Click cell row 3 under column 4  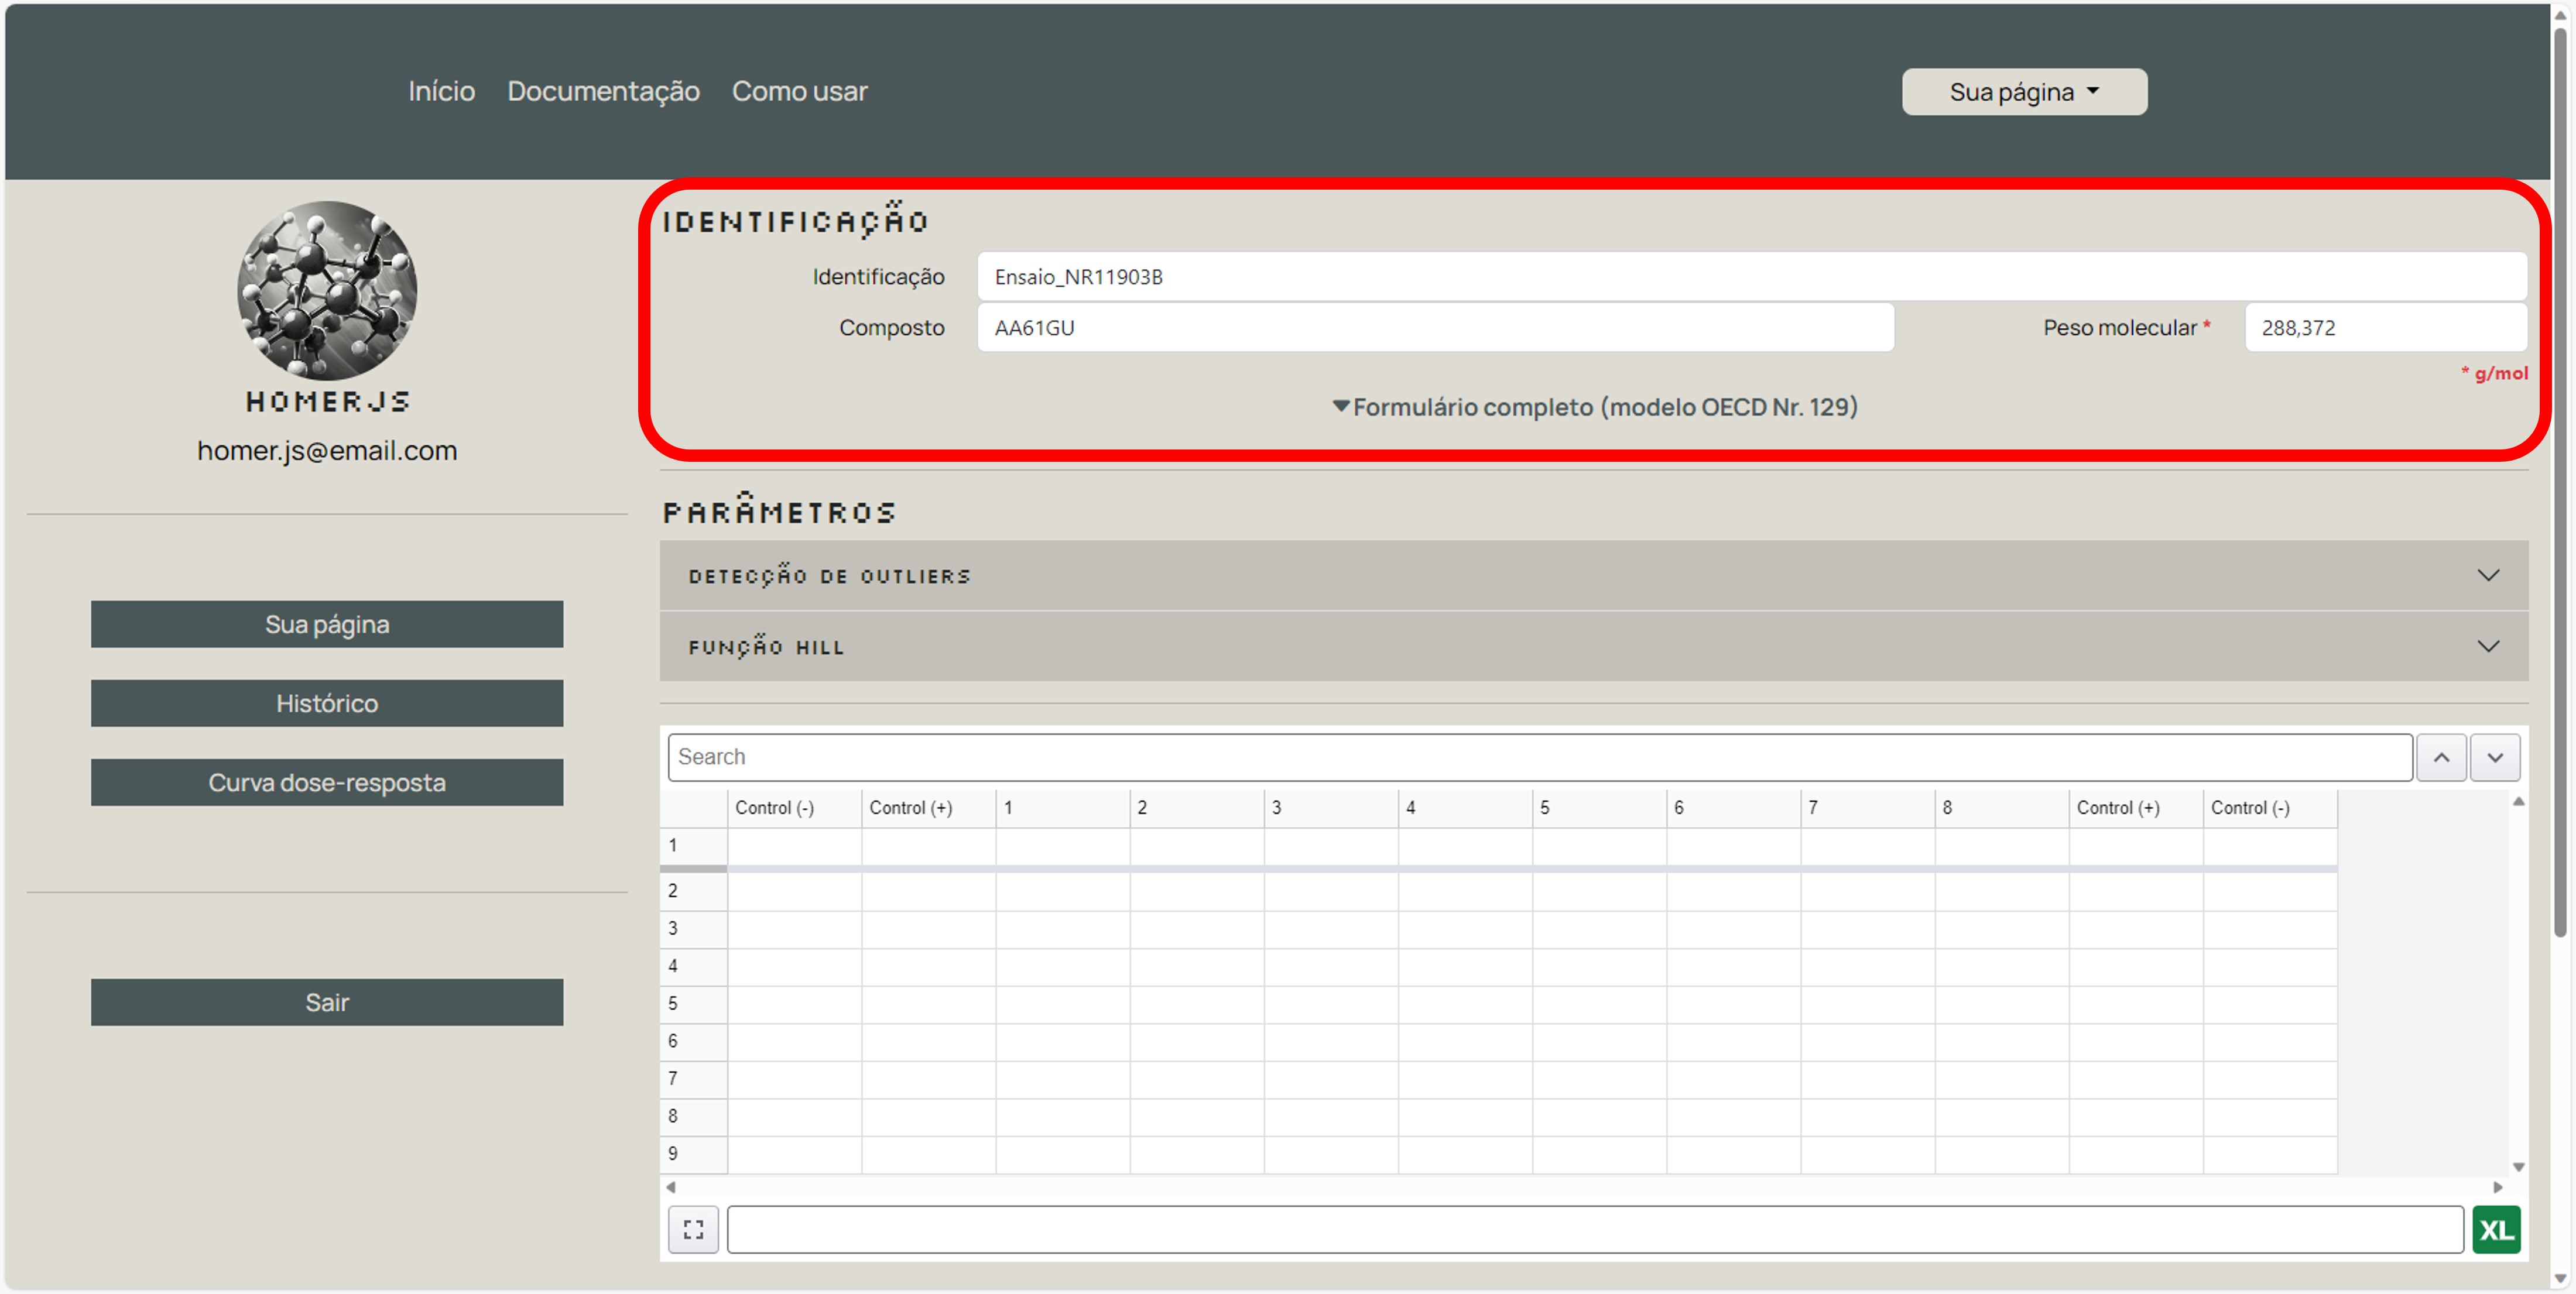coord(1465,929)
